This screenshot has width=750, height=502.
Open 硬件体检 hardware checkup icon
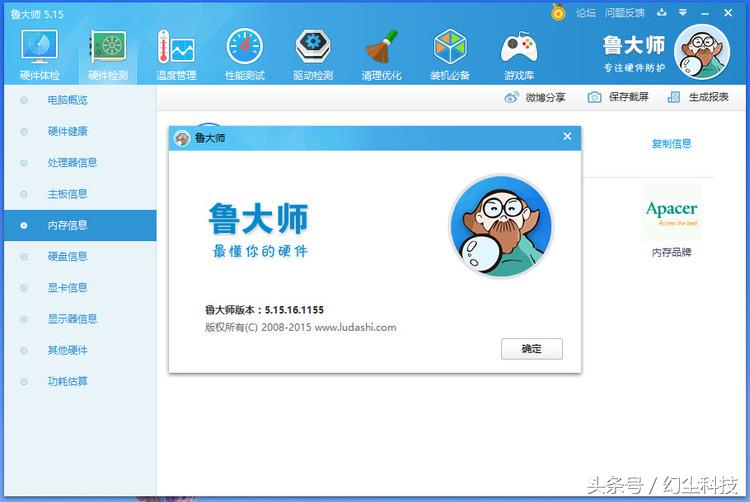click(39, 46)
